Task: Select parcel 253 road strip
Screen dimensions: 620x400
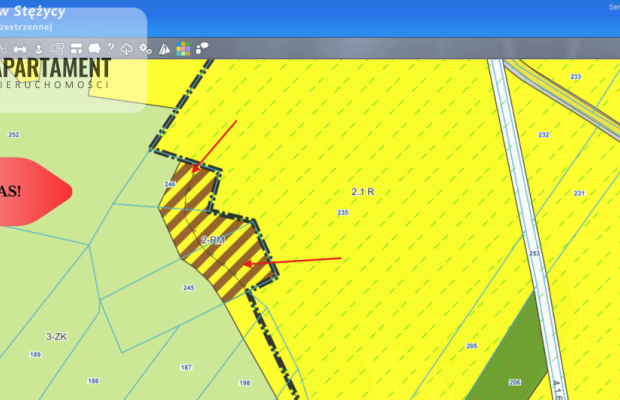Action: [534, 254]
